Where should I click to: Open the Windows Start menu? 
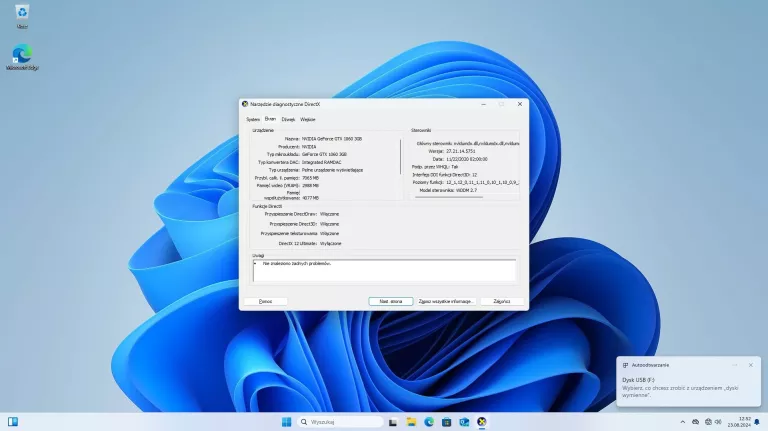[x=287, y=422]
